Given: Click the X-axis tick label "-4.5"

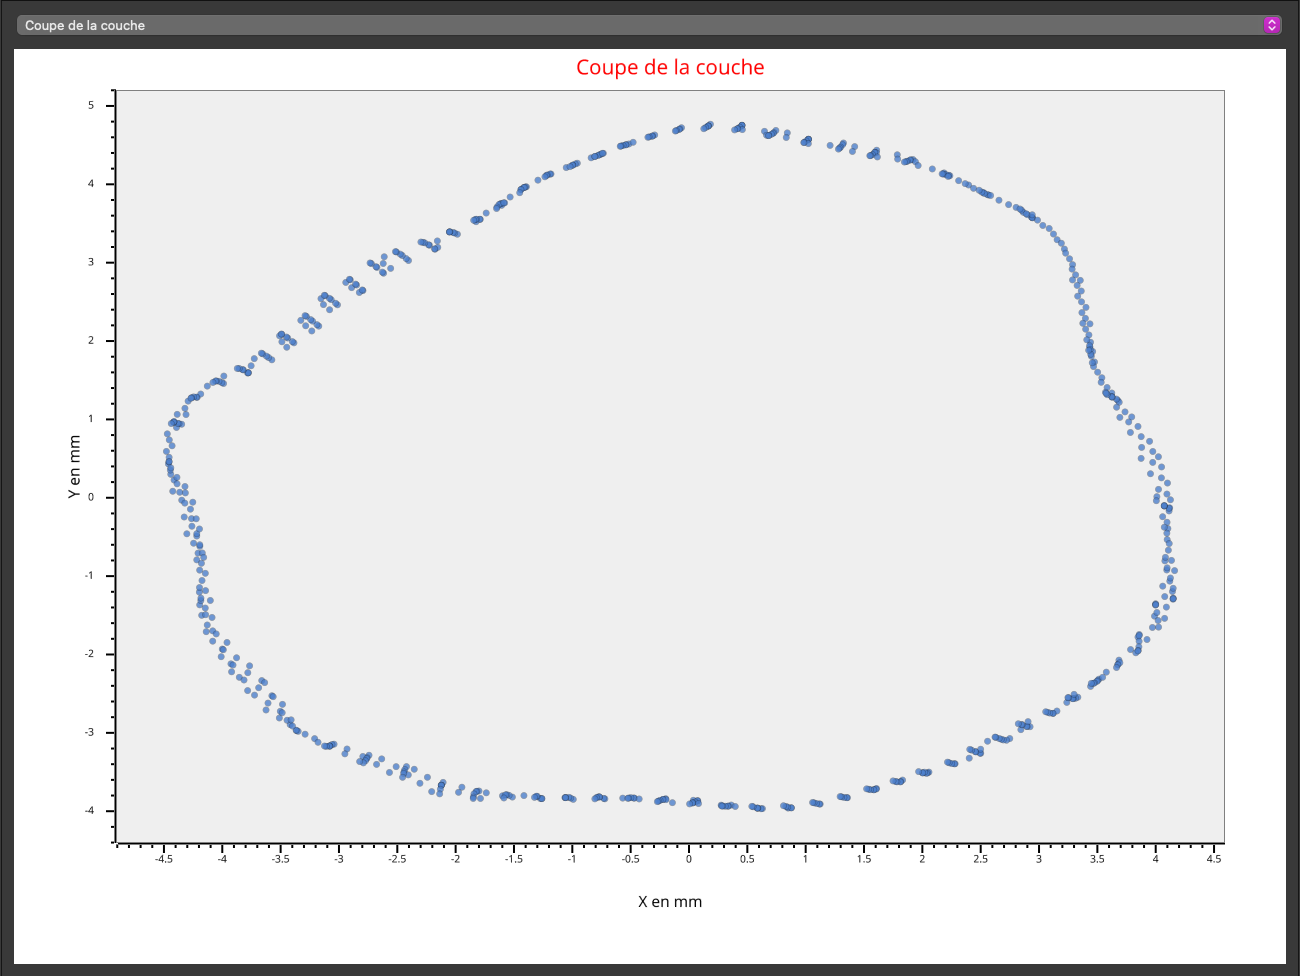Looking at the screenshot, I should click(164, 858).
